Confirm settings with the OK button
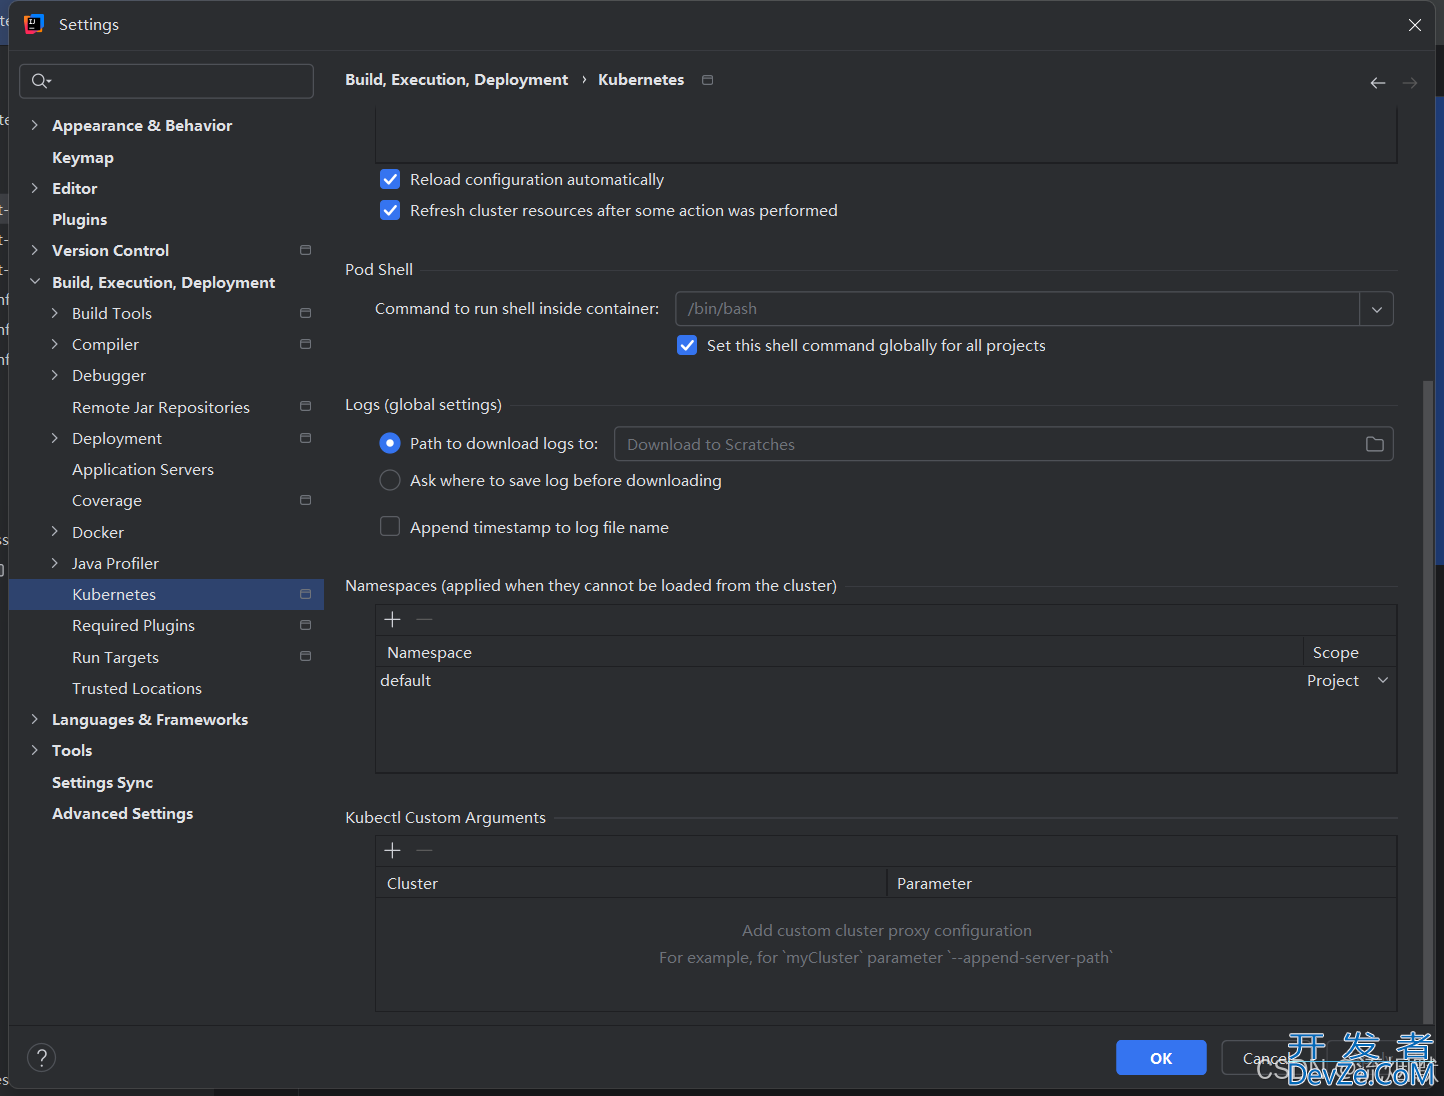The height and width of the screenshot is (1096, 1444). click(x=1161, y=1058)
